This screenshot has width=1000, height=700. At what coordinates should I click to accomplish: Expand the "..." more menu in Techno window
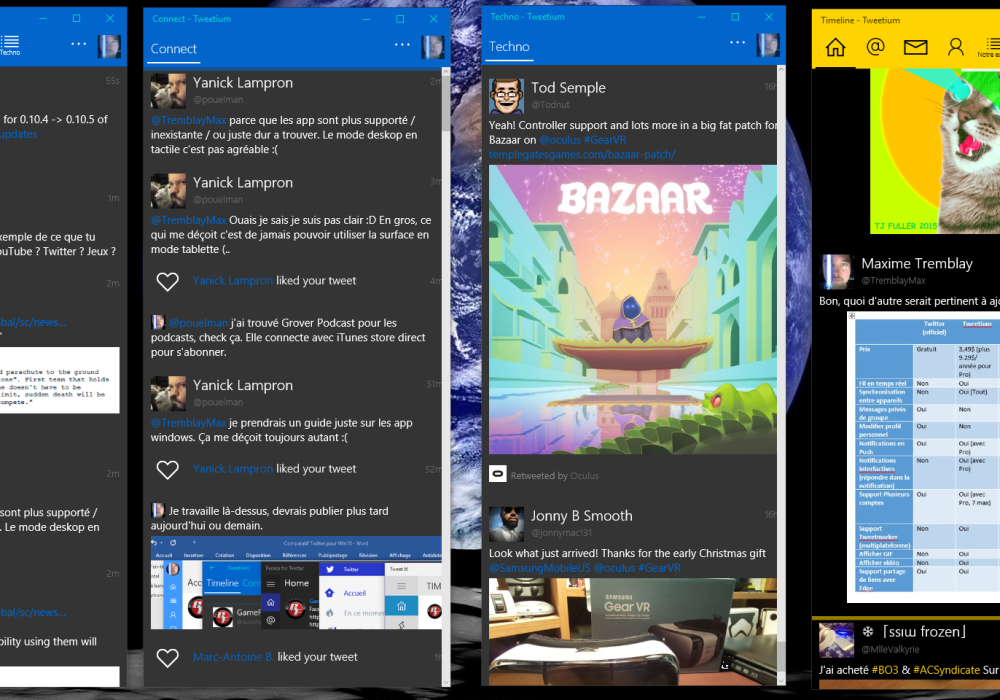(738, 43)
